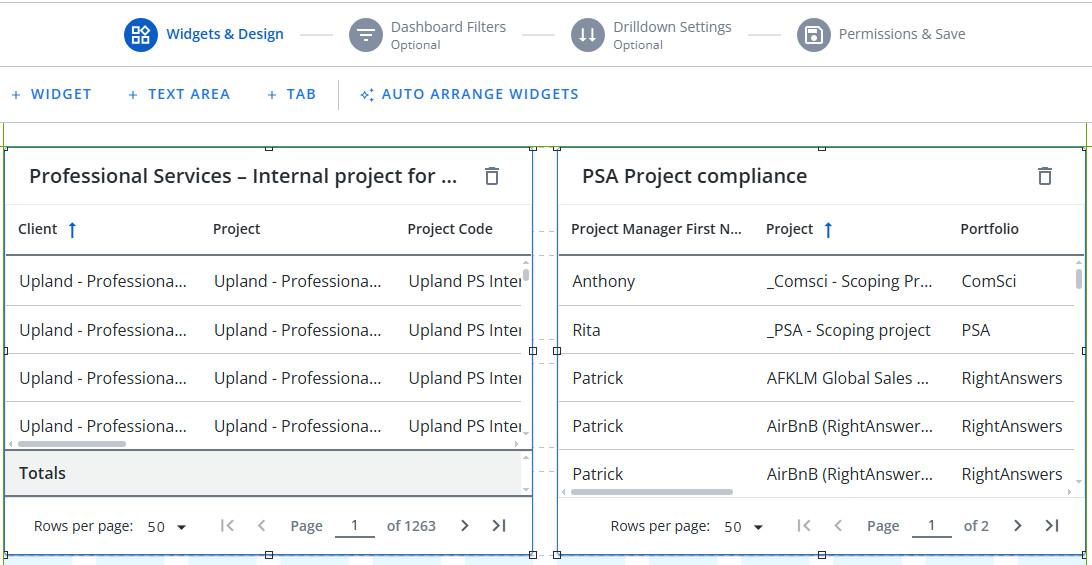Delete the PSA Project compliance widget
This screenshot has height=565, width=1092.
[x=1045, y=176]
